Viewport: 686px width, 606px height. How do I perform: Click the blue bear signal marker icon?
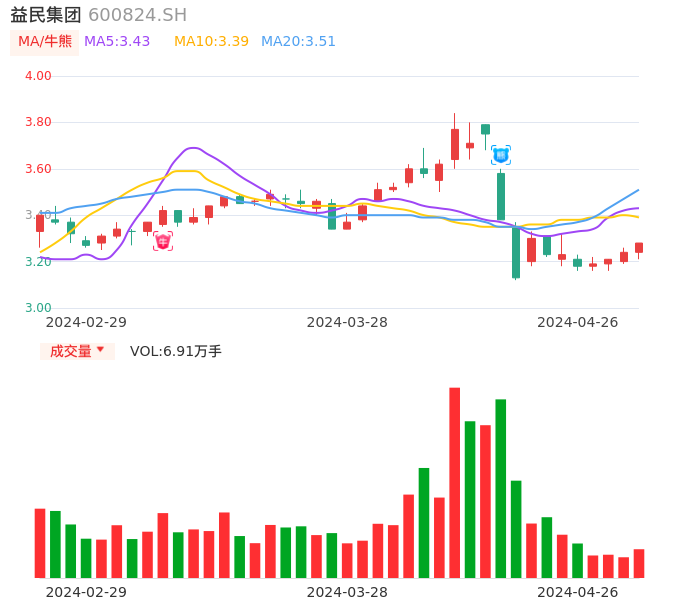point(501,155)
